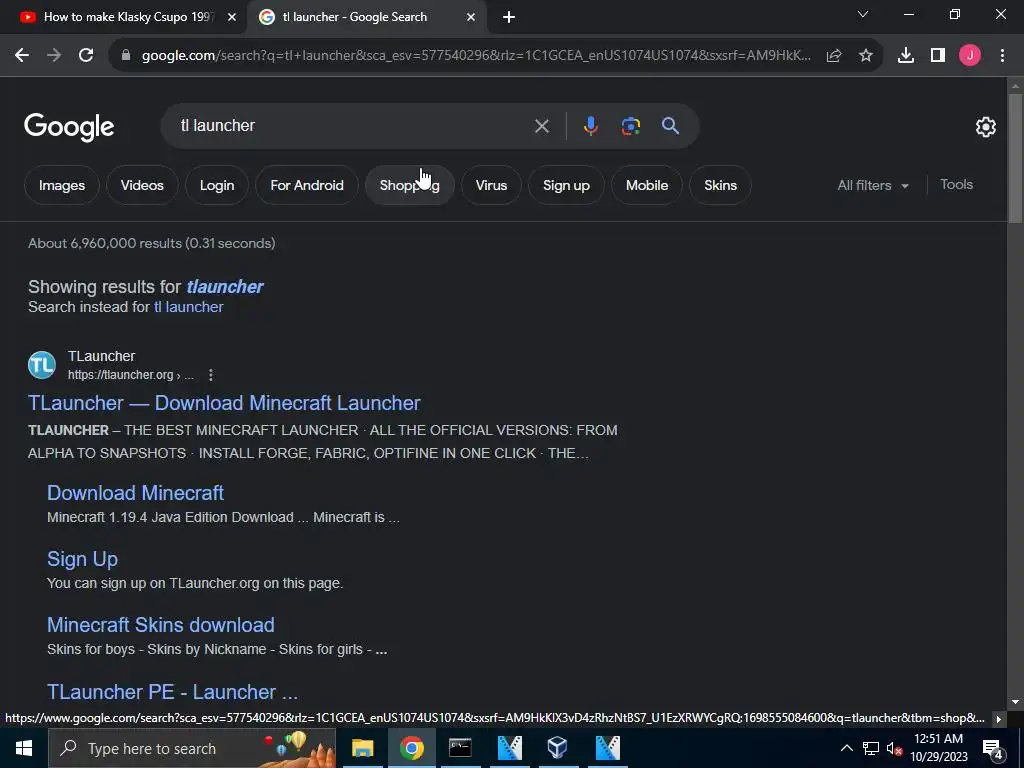
Task: Click the page vertical scrollbar thumb
Action: click(1015, 157)
